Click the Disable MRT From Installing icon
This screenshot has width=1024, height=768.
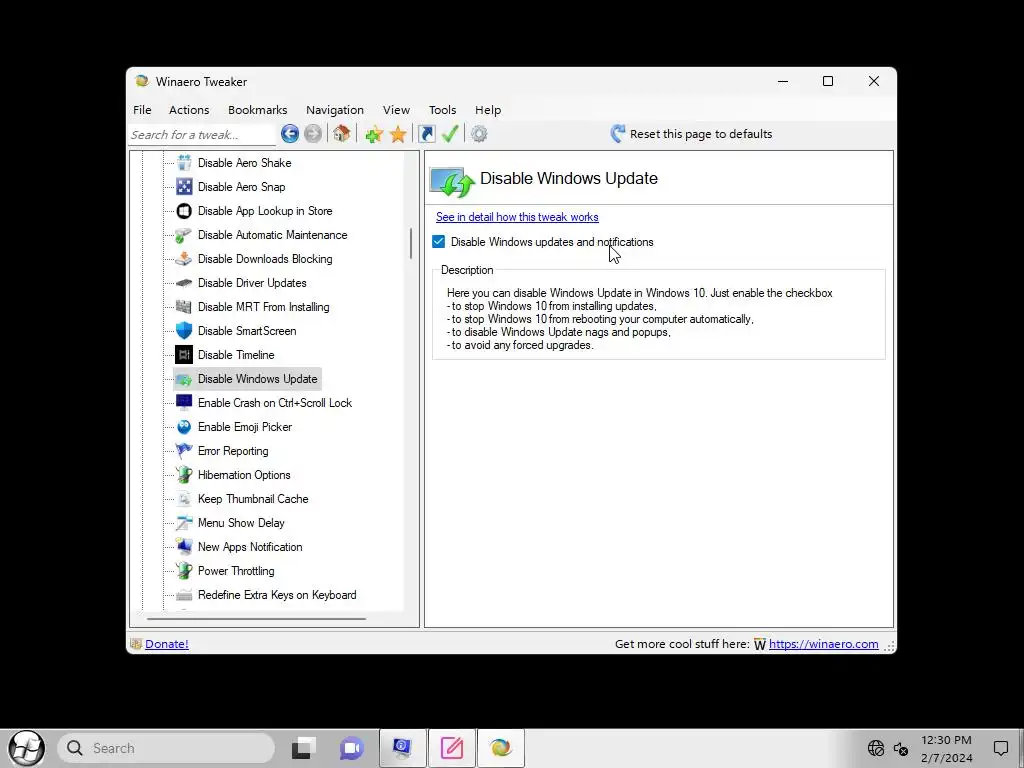click(x=184, y=307)
